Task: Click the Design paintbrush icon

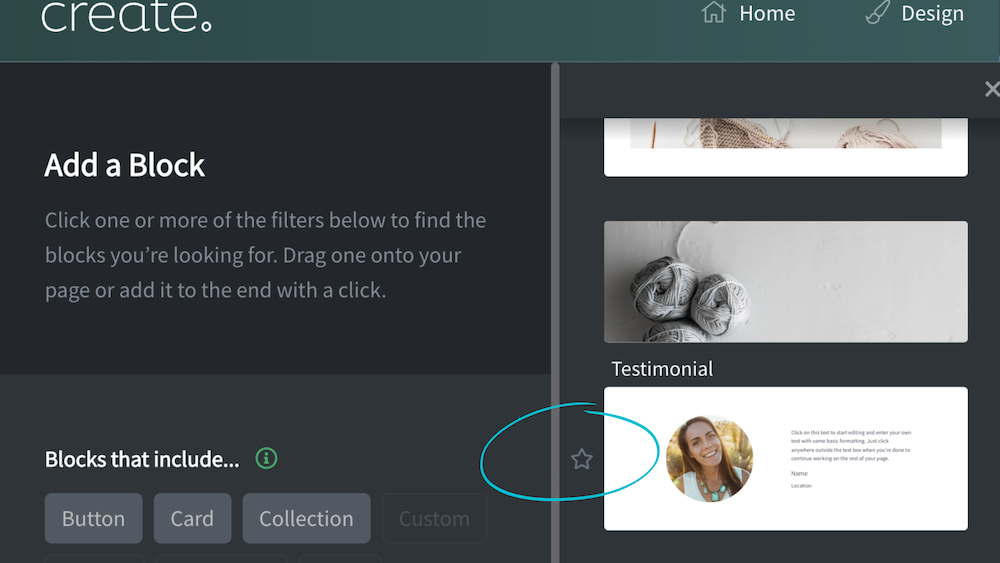Action: 878,13
